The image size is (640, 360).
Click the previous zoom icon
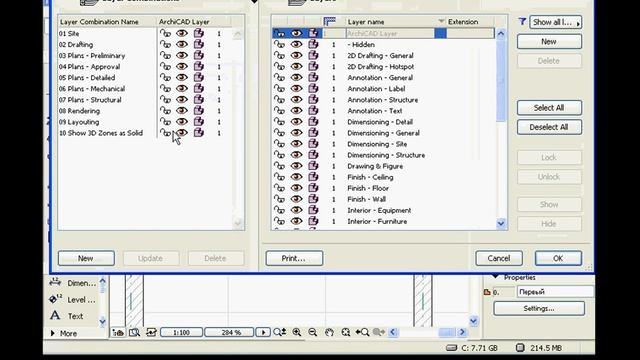point(362,332)
